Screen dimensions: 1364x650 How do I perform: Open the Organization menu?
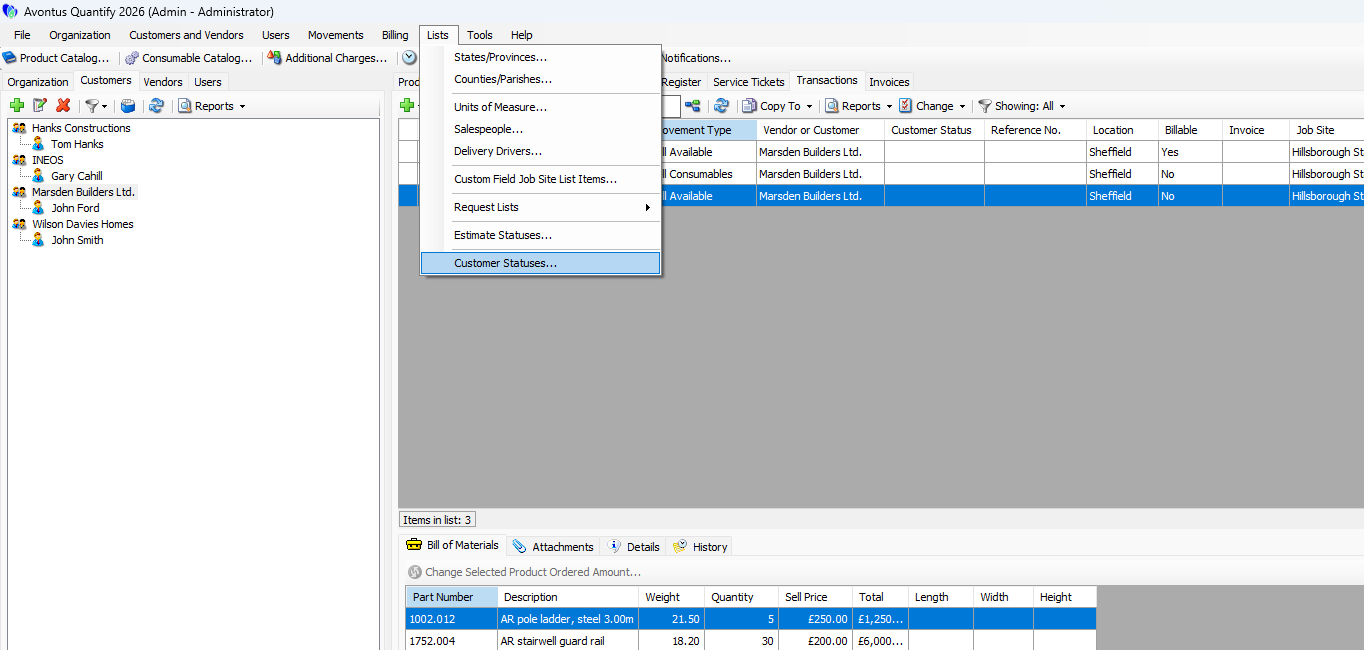tap(80, 35)
